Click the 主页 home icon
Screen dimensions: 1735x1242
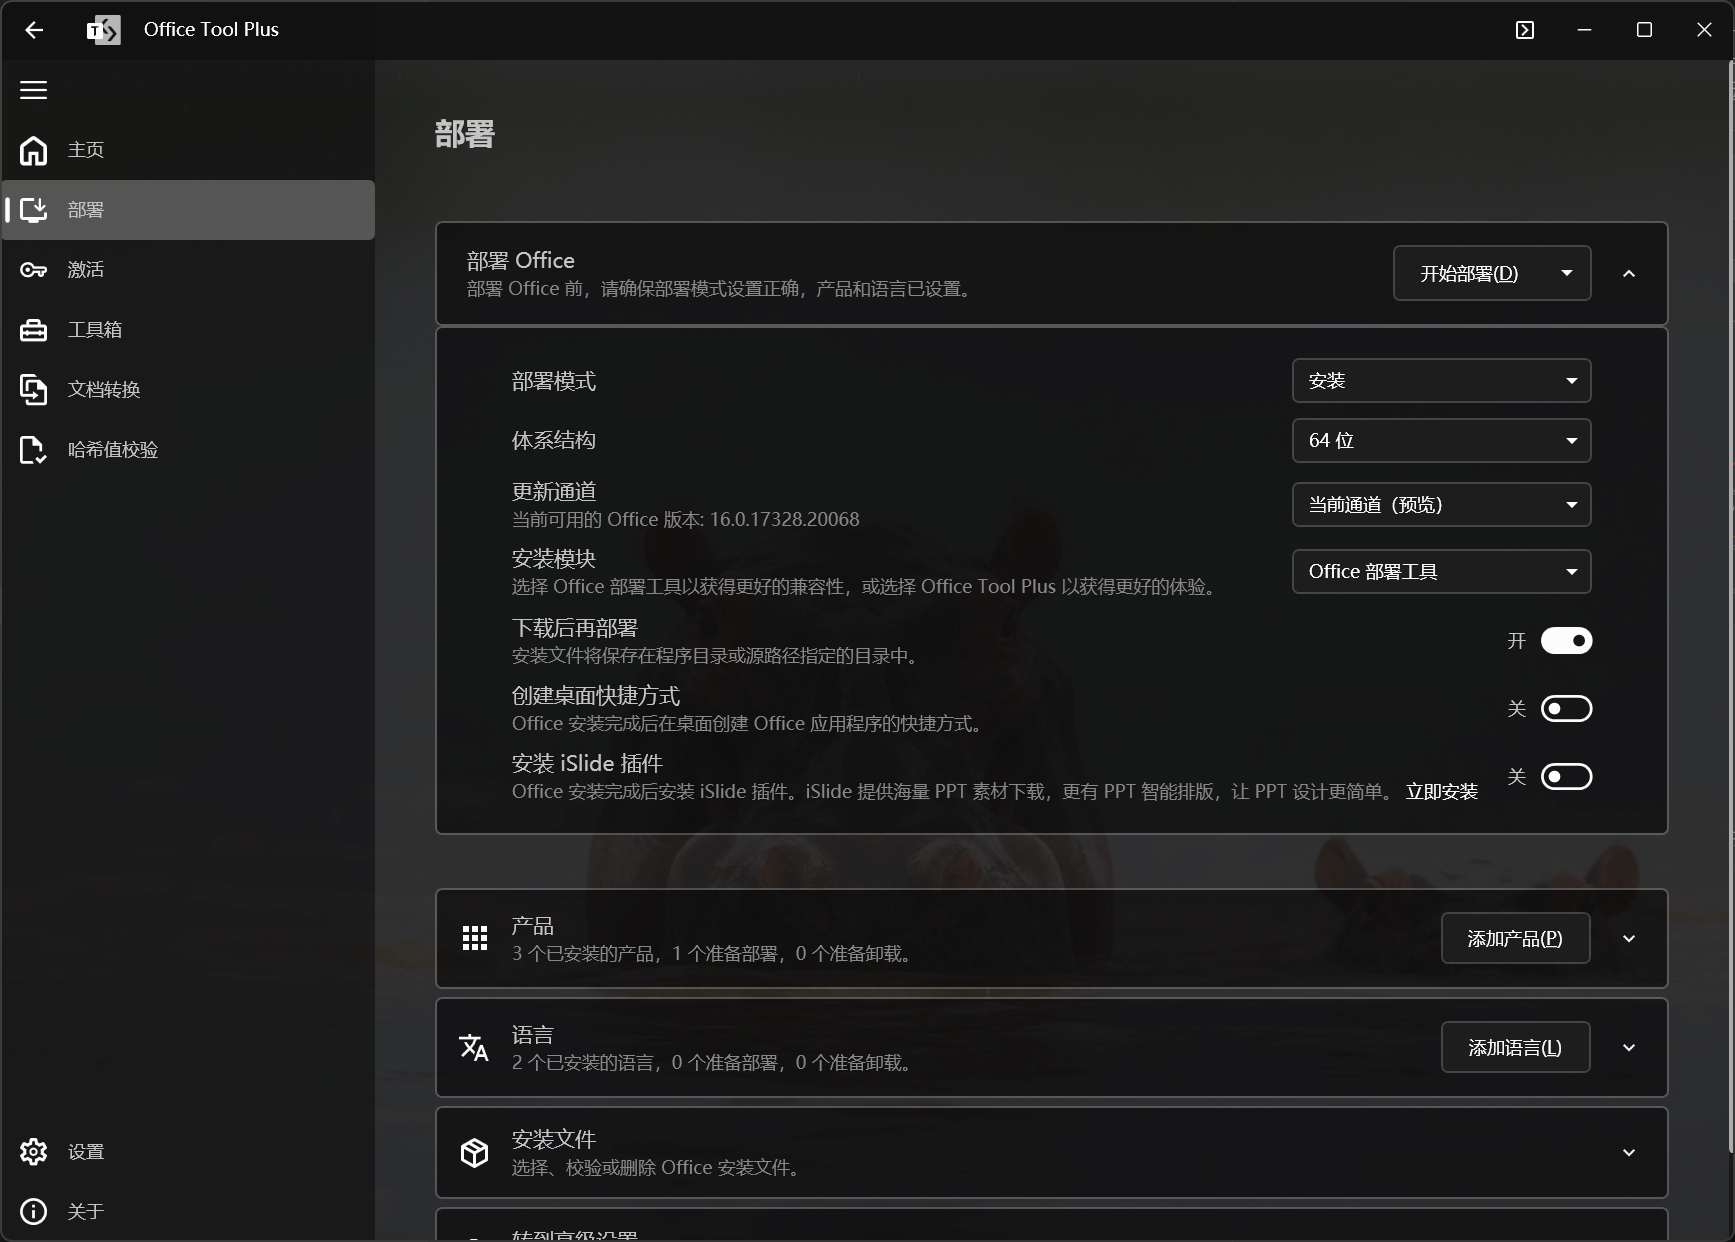click(x=33, y=150)
